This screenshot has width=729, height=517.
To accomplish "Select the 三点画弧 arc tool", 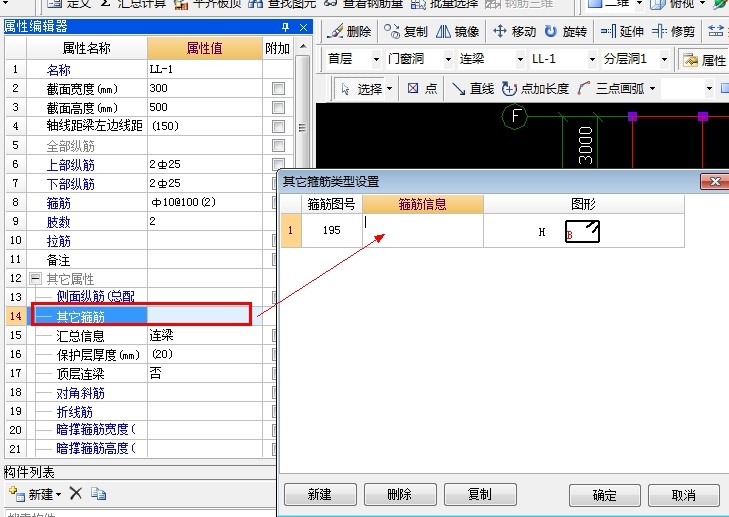I will tap(612, 88).
